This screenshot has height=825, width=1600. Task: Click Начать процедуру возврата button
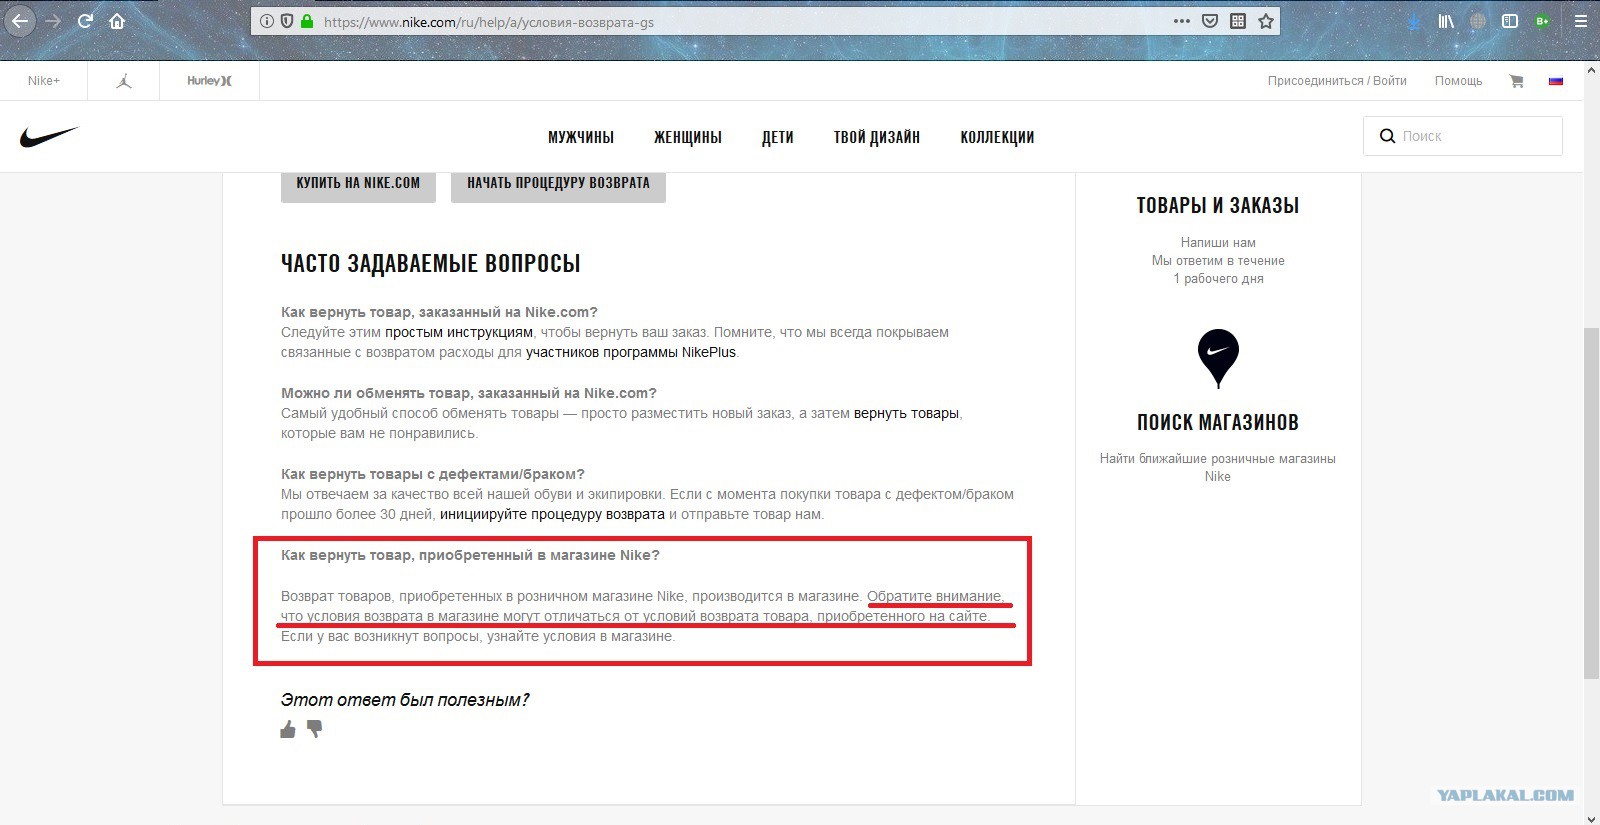[x=558, y=185]
